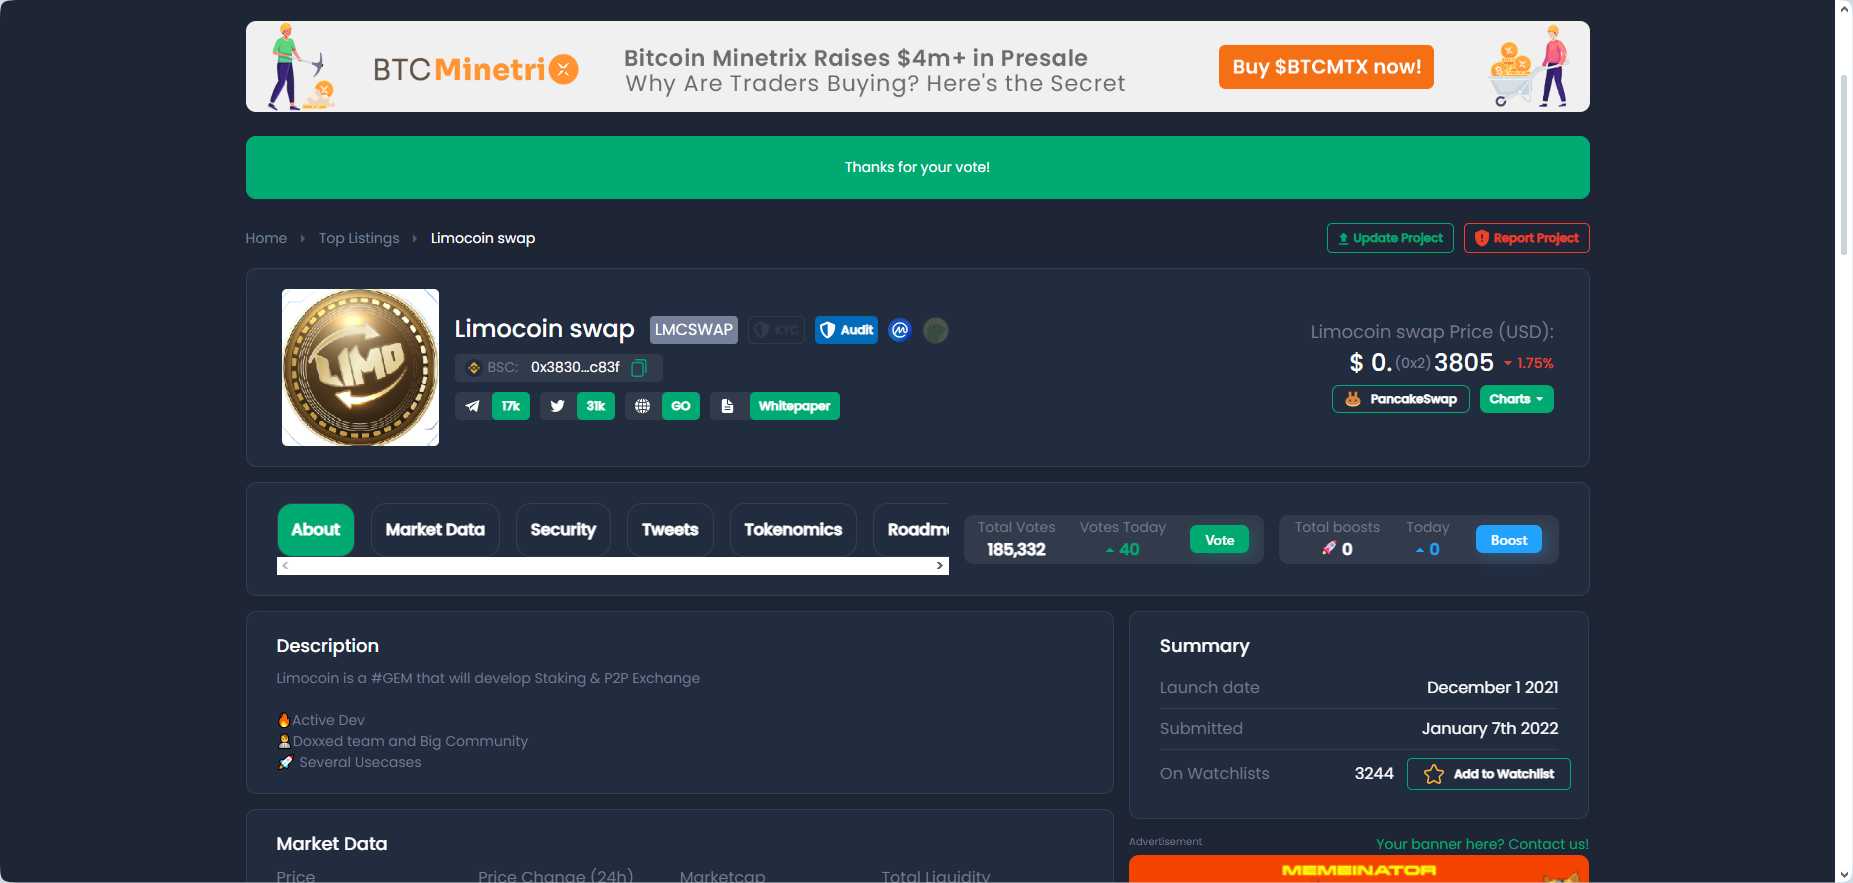The width and height of the screenshot is (1853, 883).
Task: Select the About tab
Action: coord(316,530)
